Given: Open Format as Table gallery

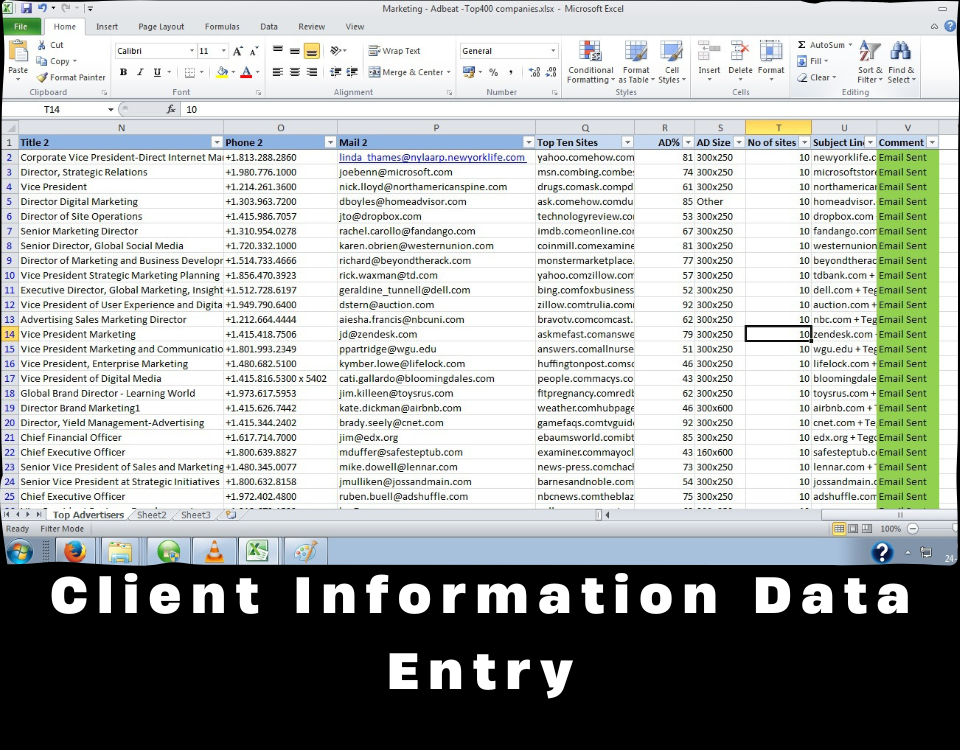Looking at the screenshot, I should pos(636,62).
